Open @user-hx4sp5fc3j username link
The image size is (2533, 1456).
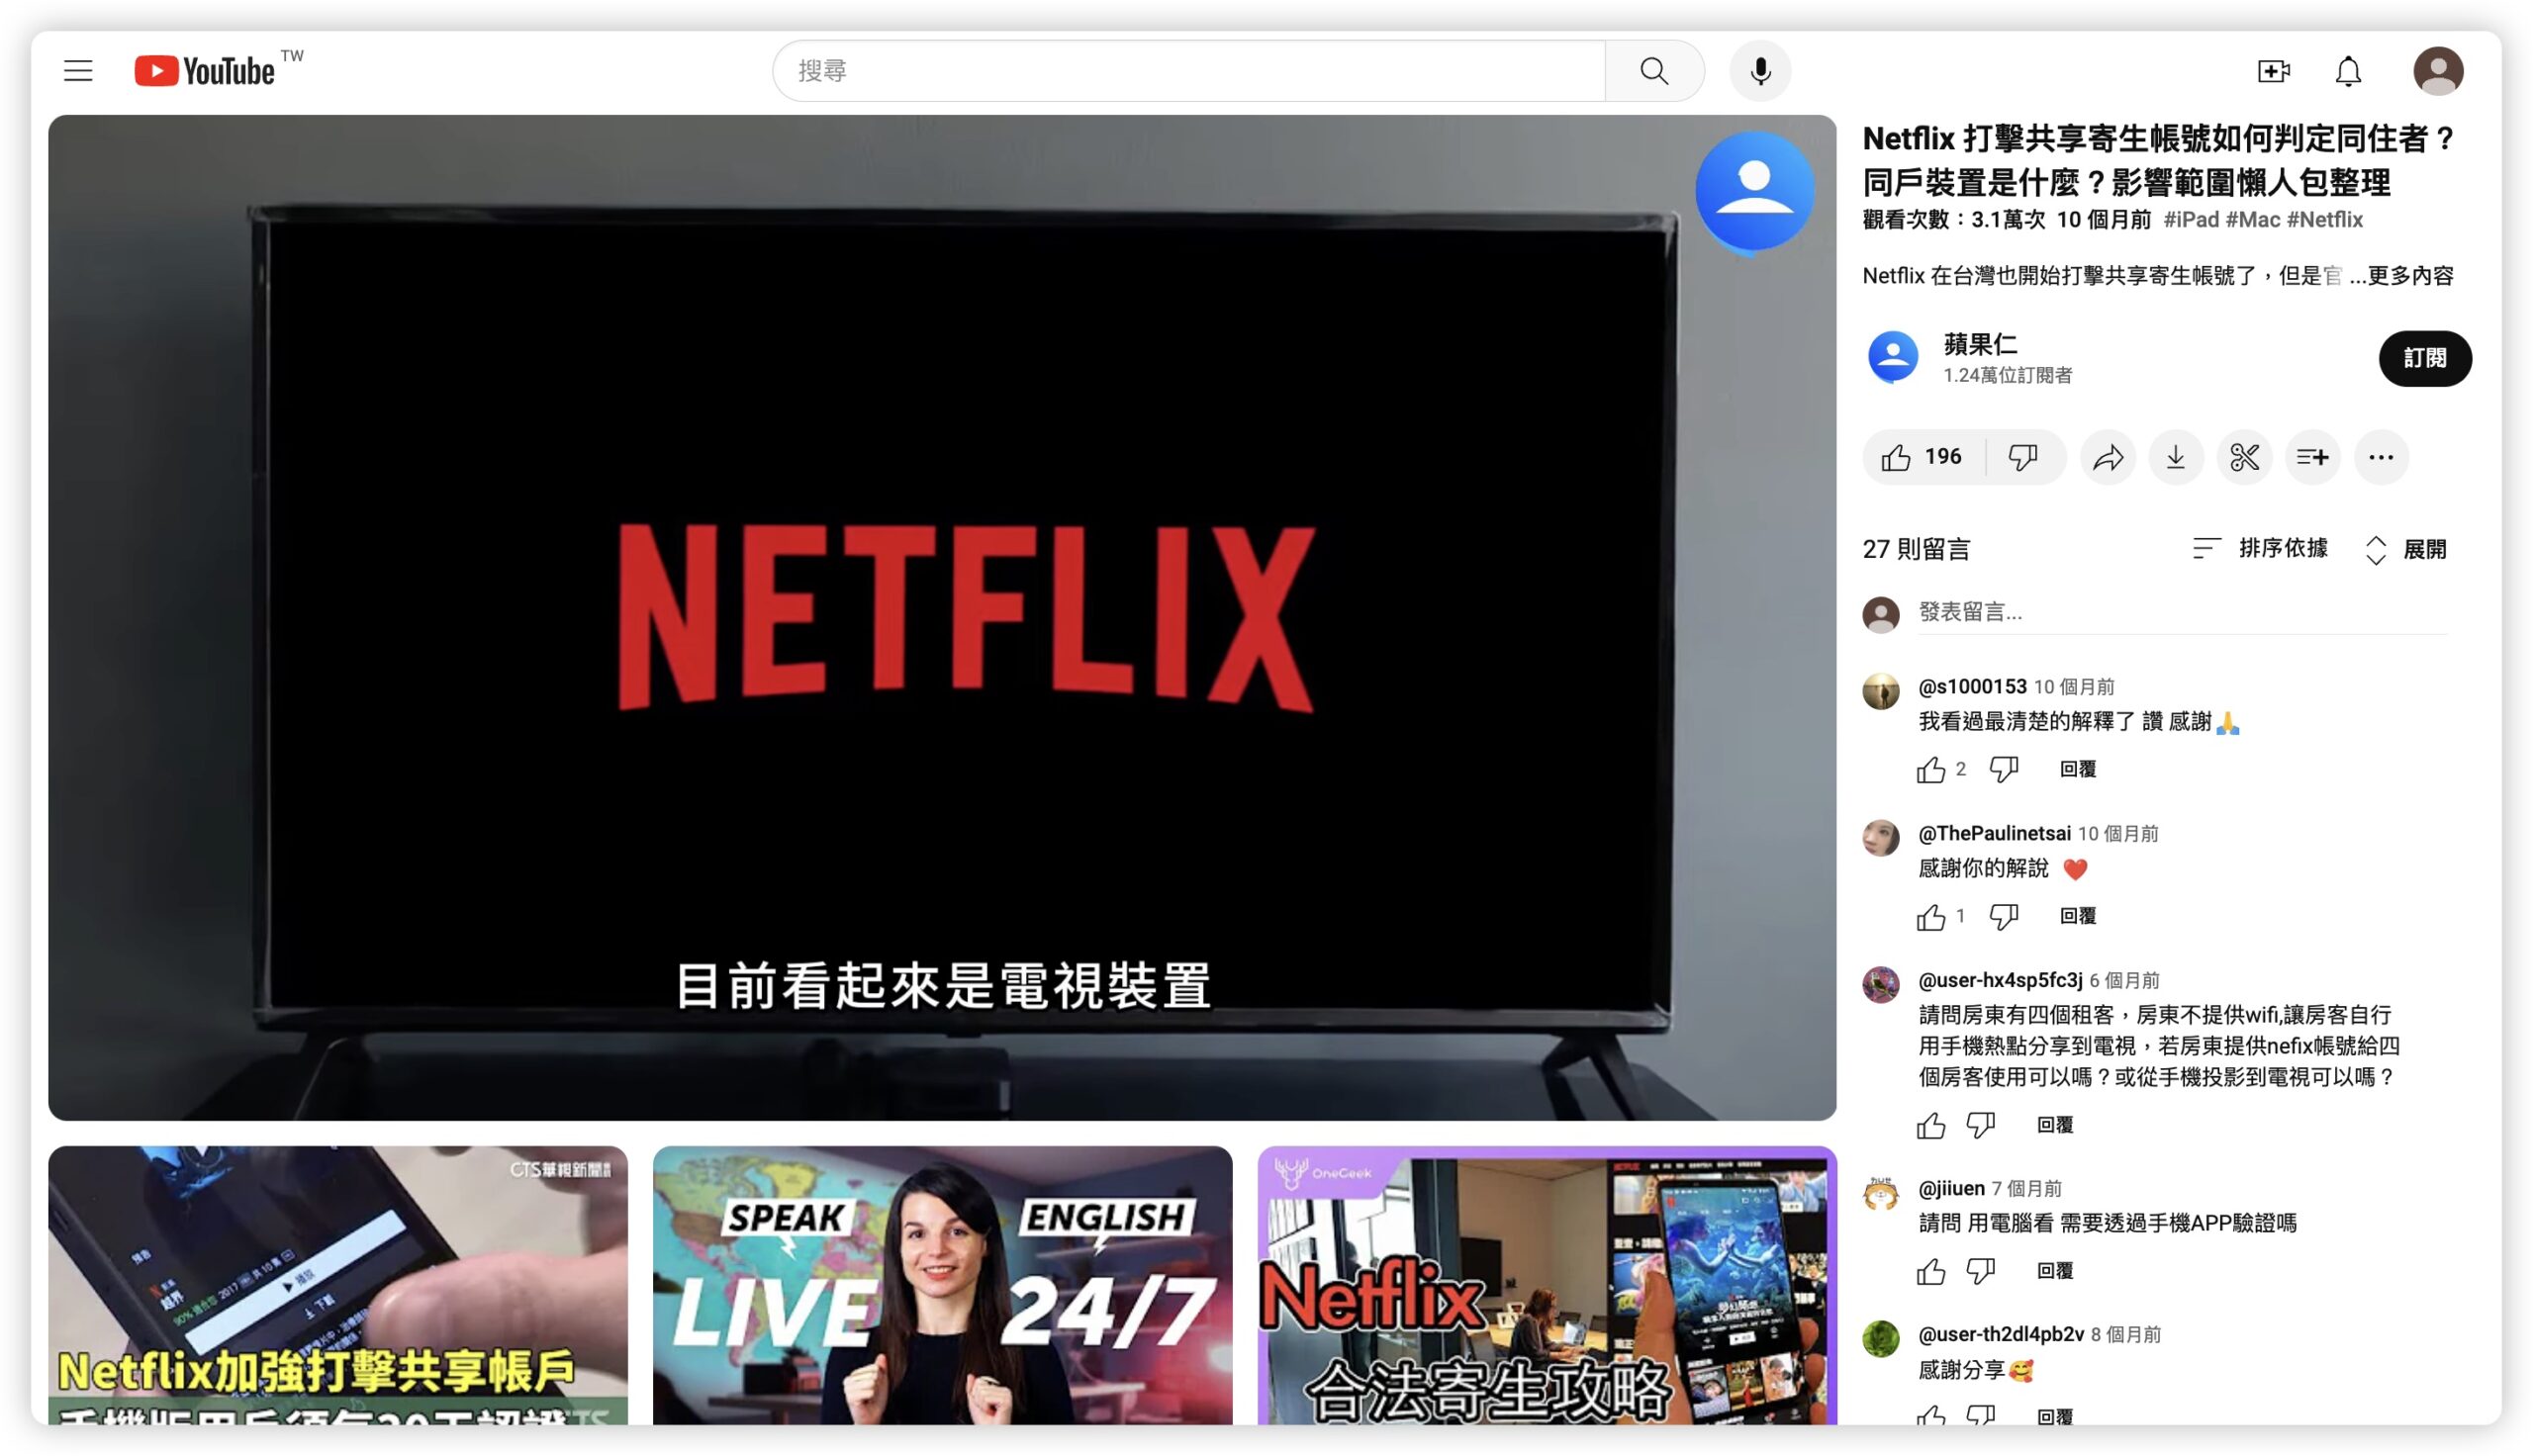2000,980
